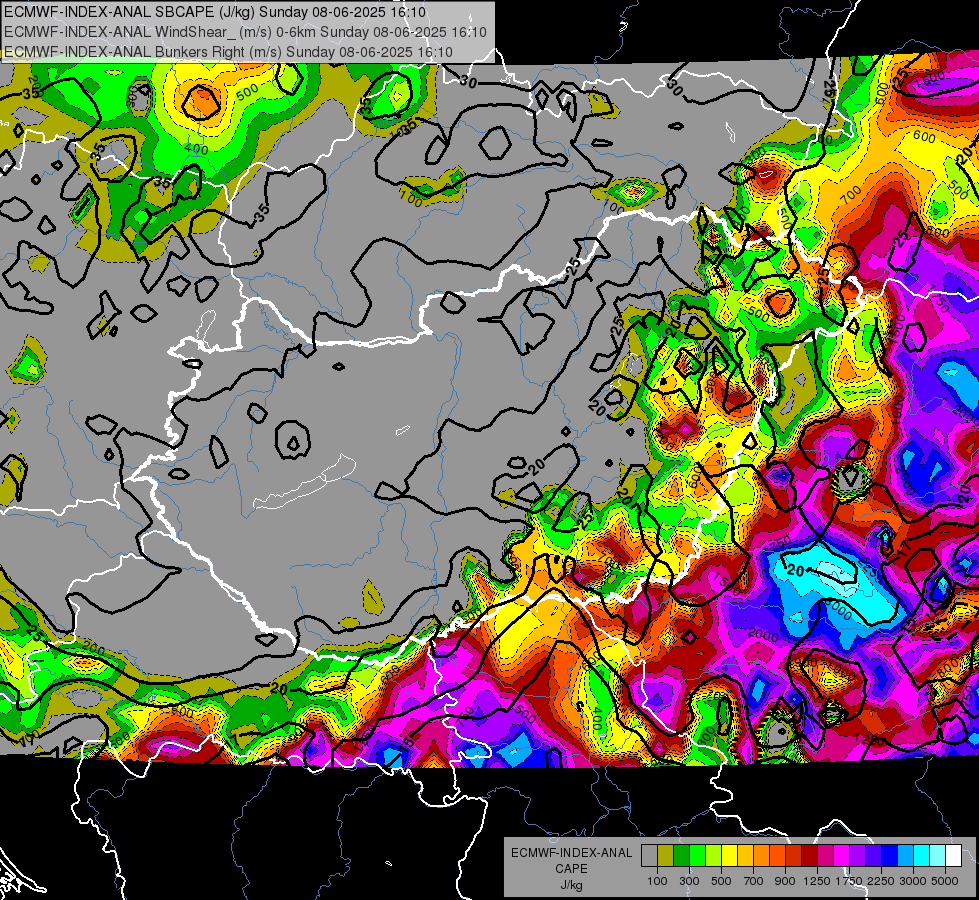Select the white legend swatch above 5000
The image size is (979, 900).
pyautogui.click(x=953, y=856)
